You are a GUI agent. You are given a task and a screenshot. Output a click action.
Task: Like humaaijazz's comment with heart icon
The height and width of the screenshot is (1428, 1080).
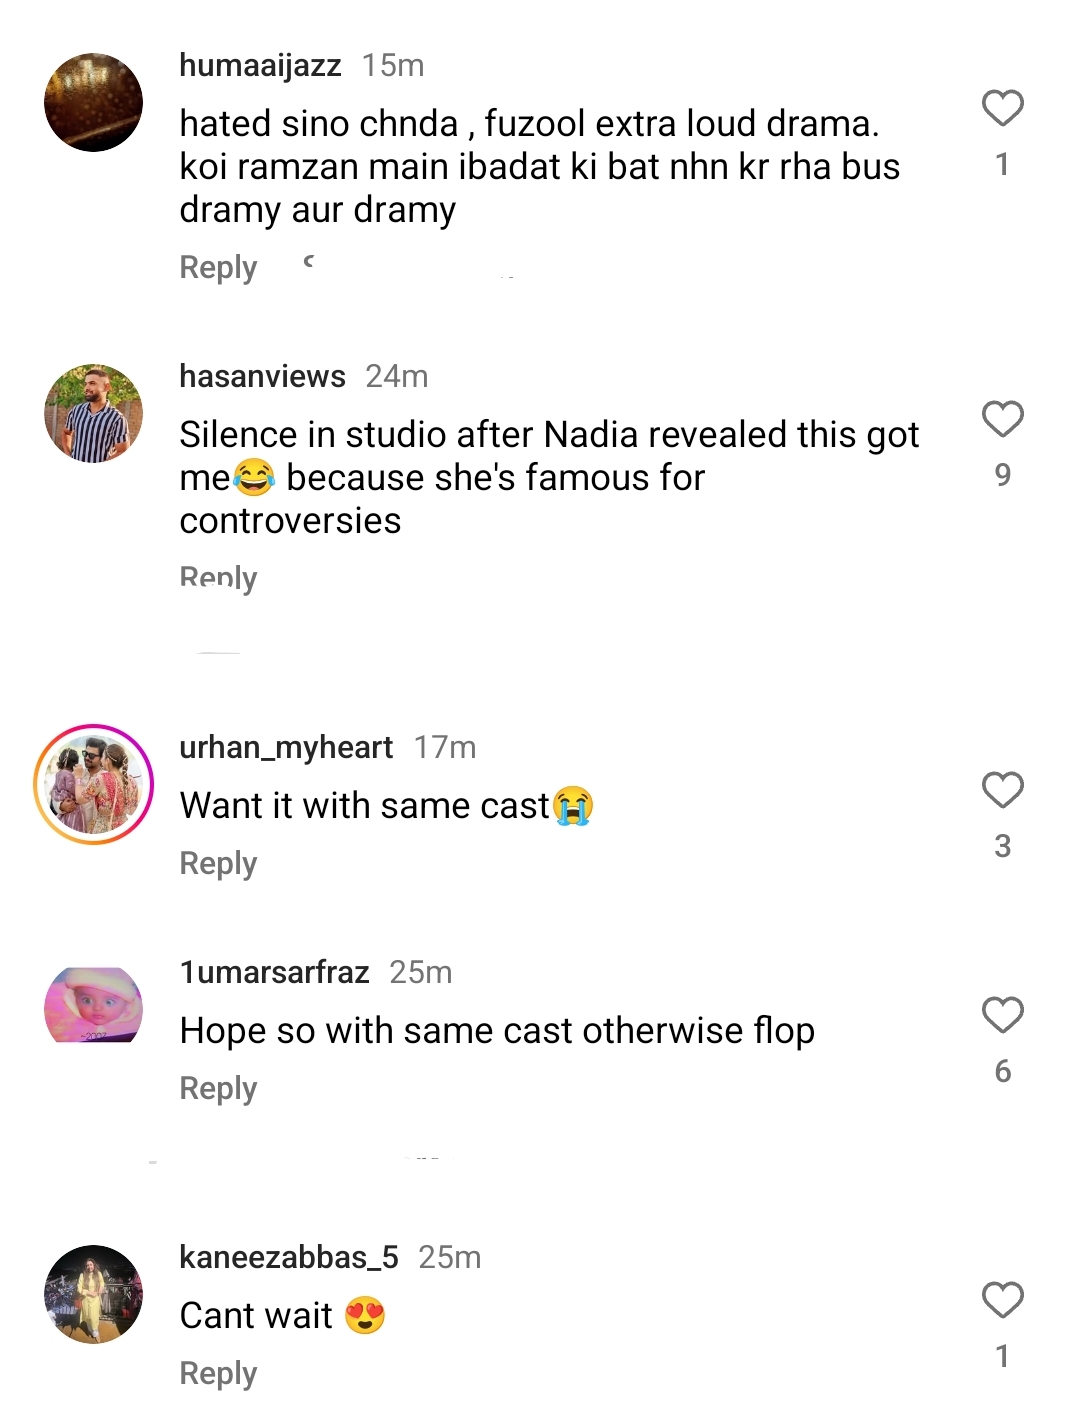tap(1002, 108)
